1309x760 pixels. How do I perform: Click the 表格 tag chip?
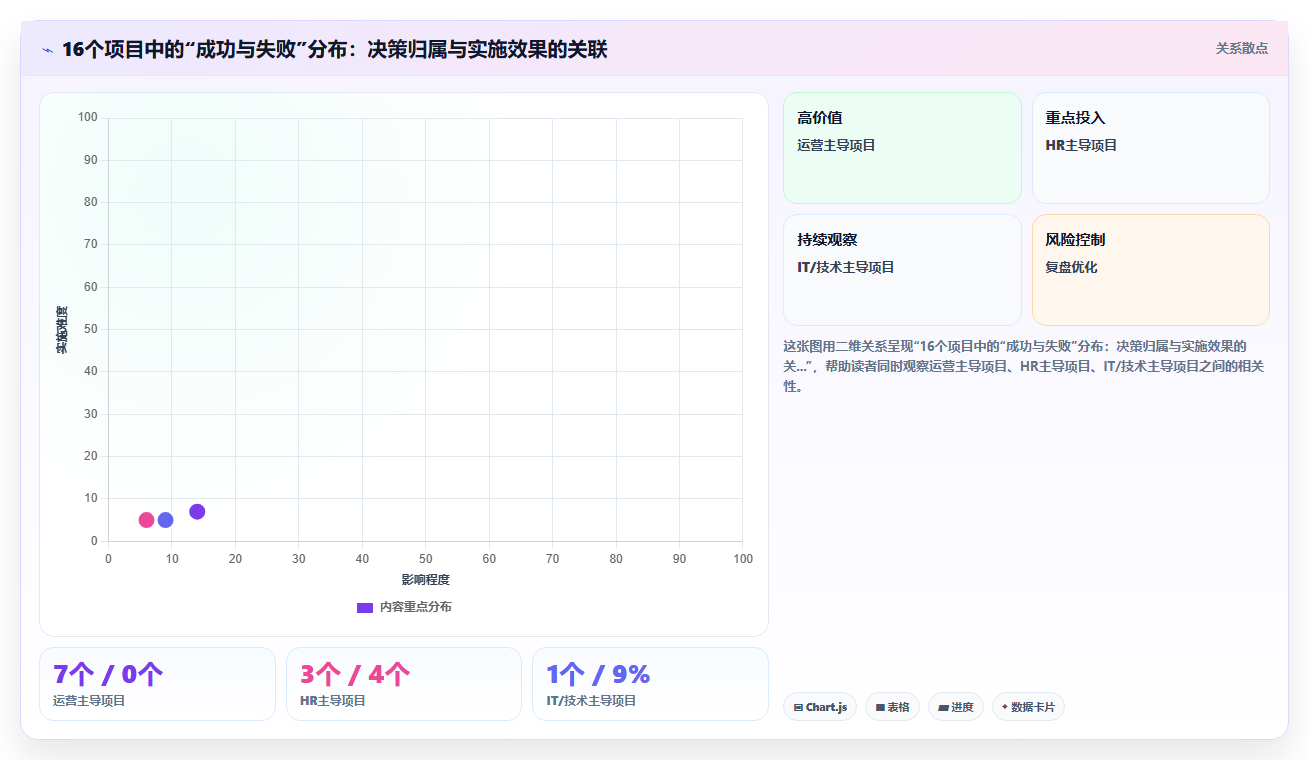click(892, 707)
